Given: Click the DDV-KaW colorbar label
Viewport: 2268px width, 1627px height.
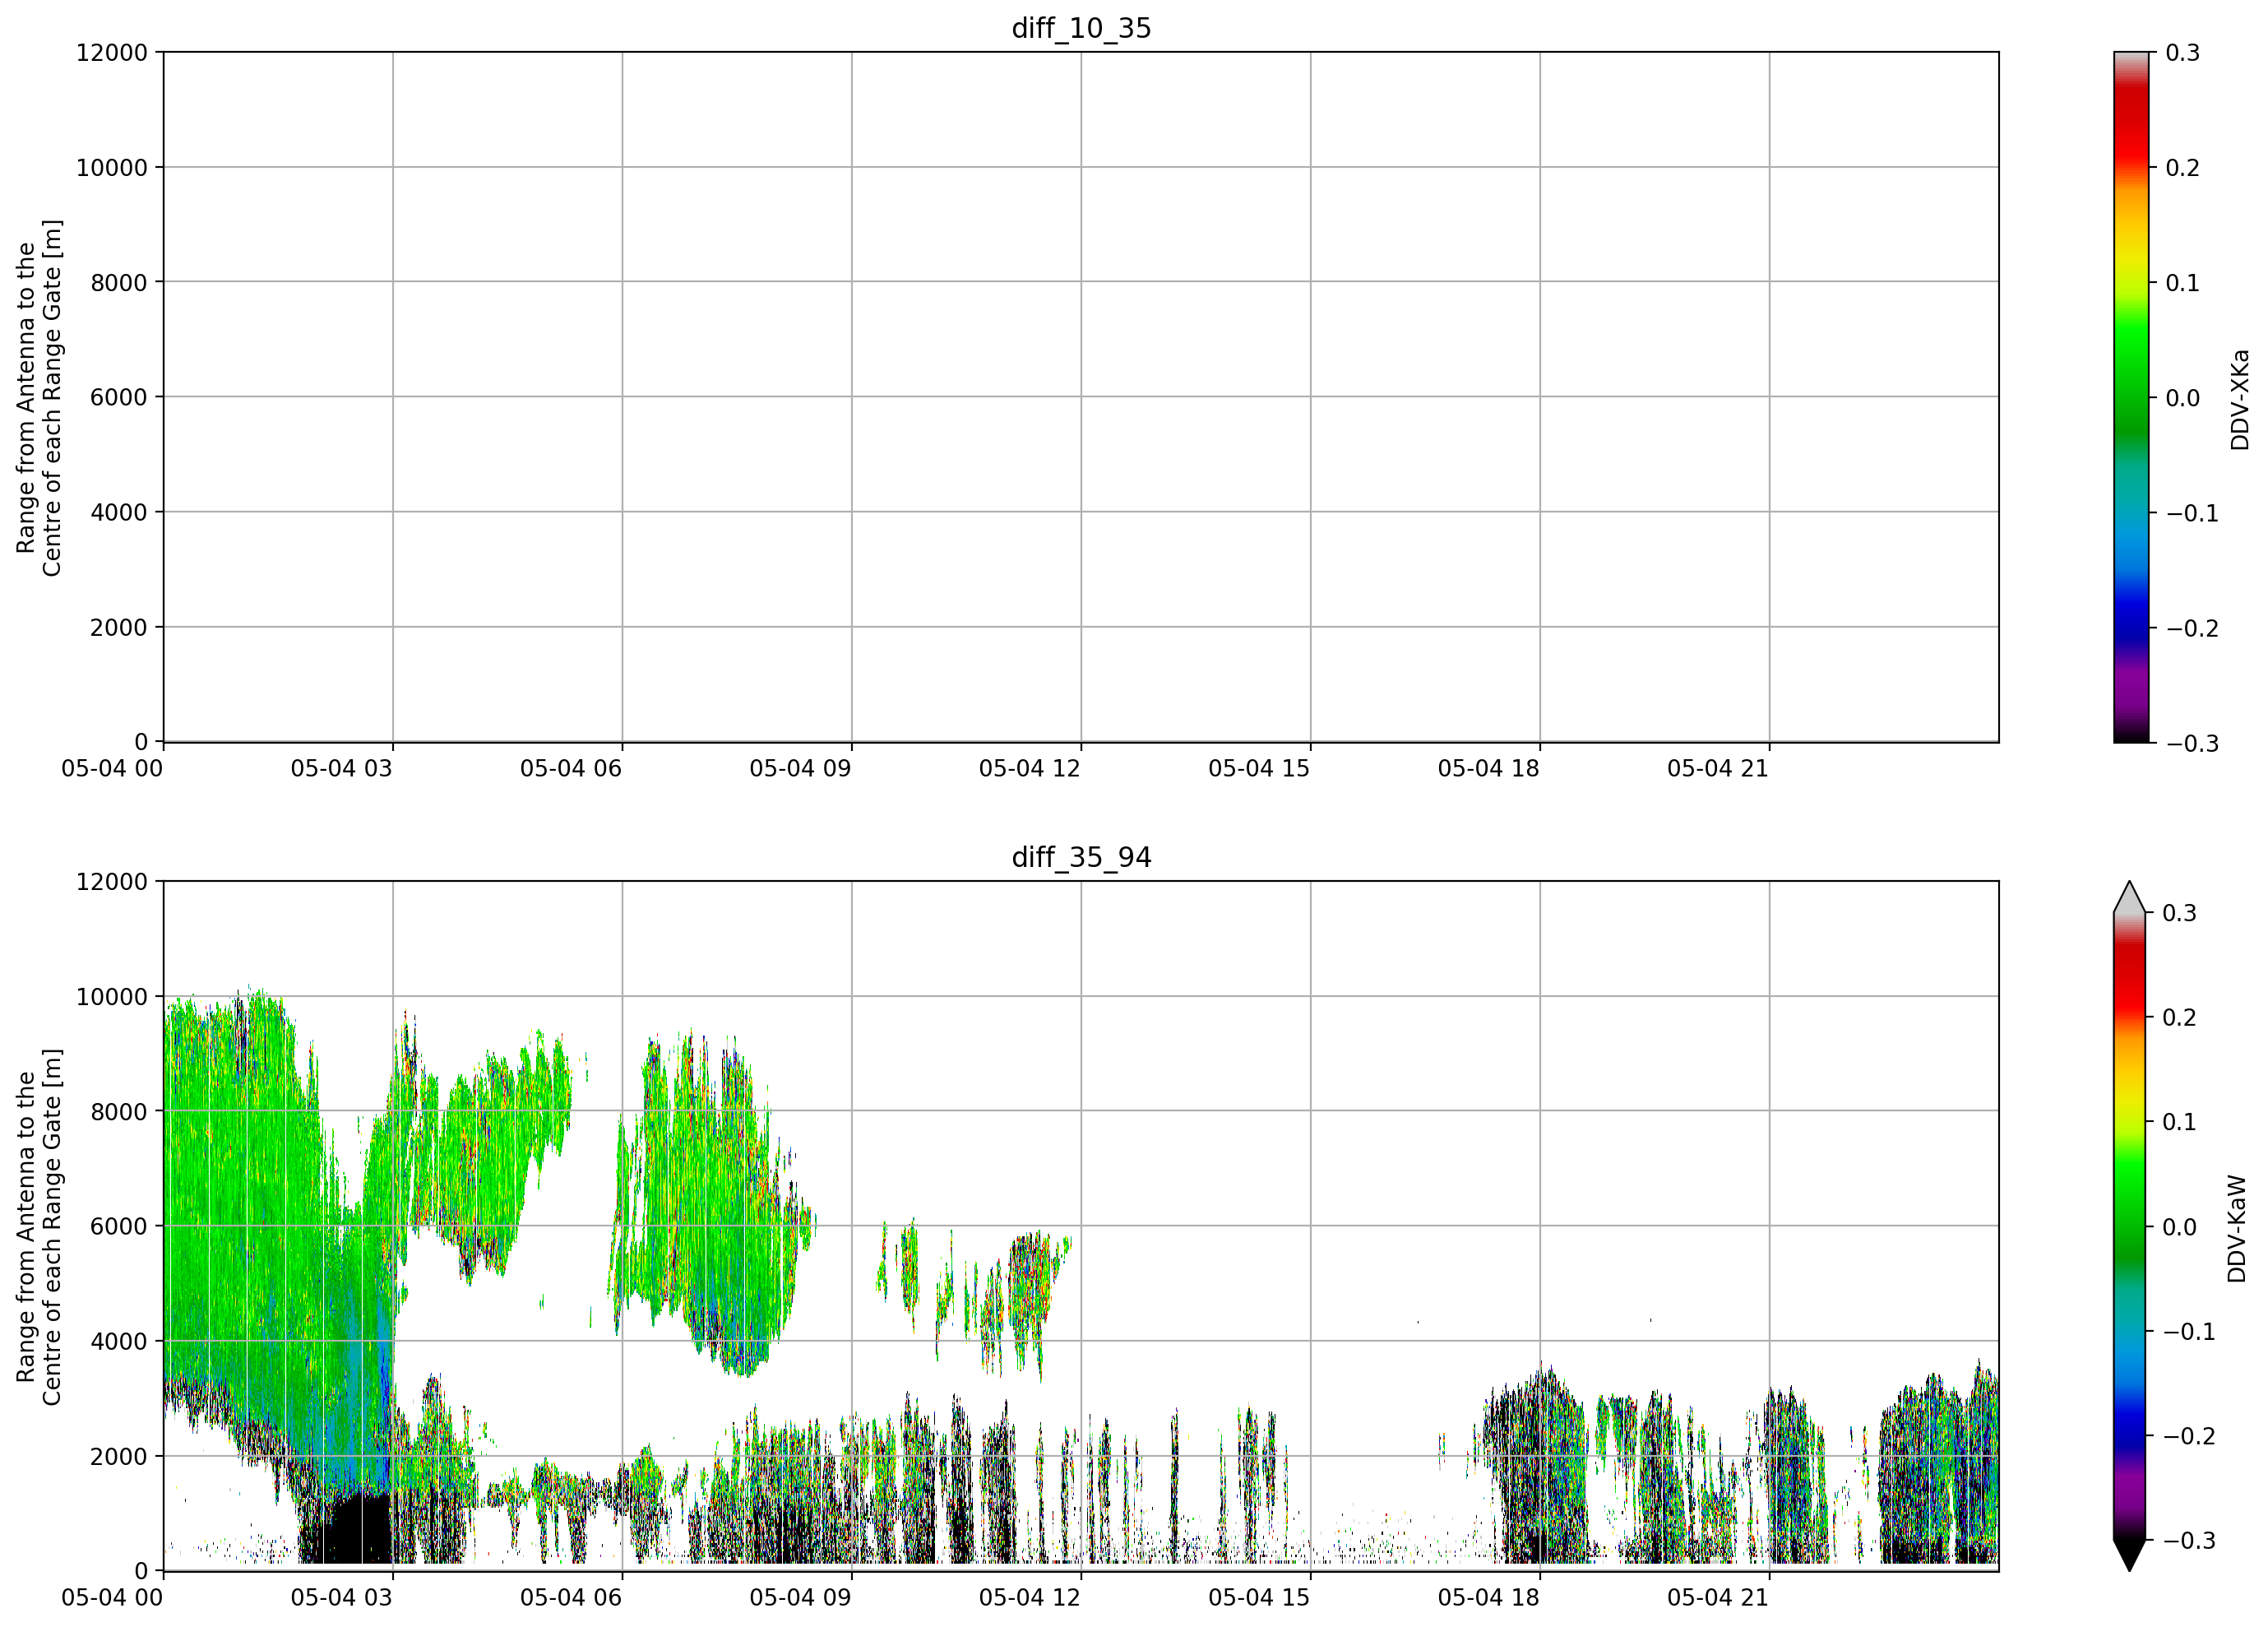Looking at the screenshot, I should point(2238,1228).
